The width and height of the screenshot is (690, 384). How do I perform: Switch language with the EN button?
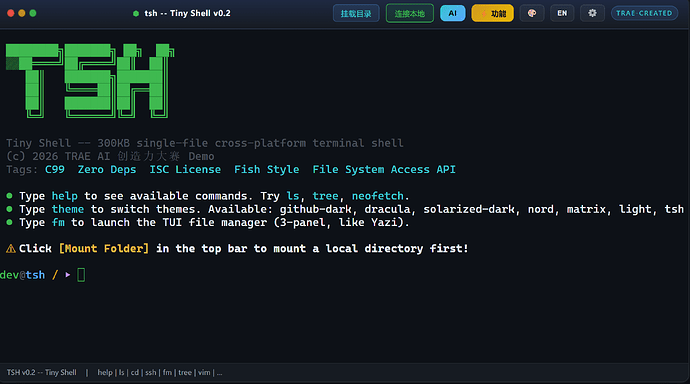point(562,13)
